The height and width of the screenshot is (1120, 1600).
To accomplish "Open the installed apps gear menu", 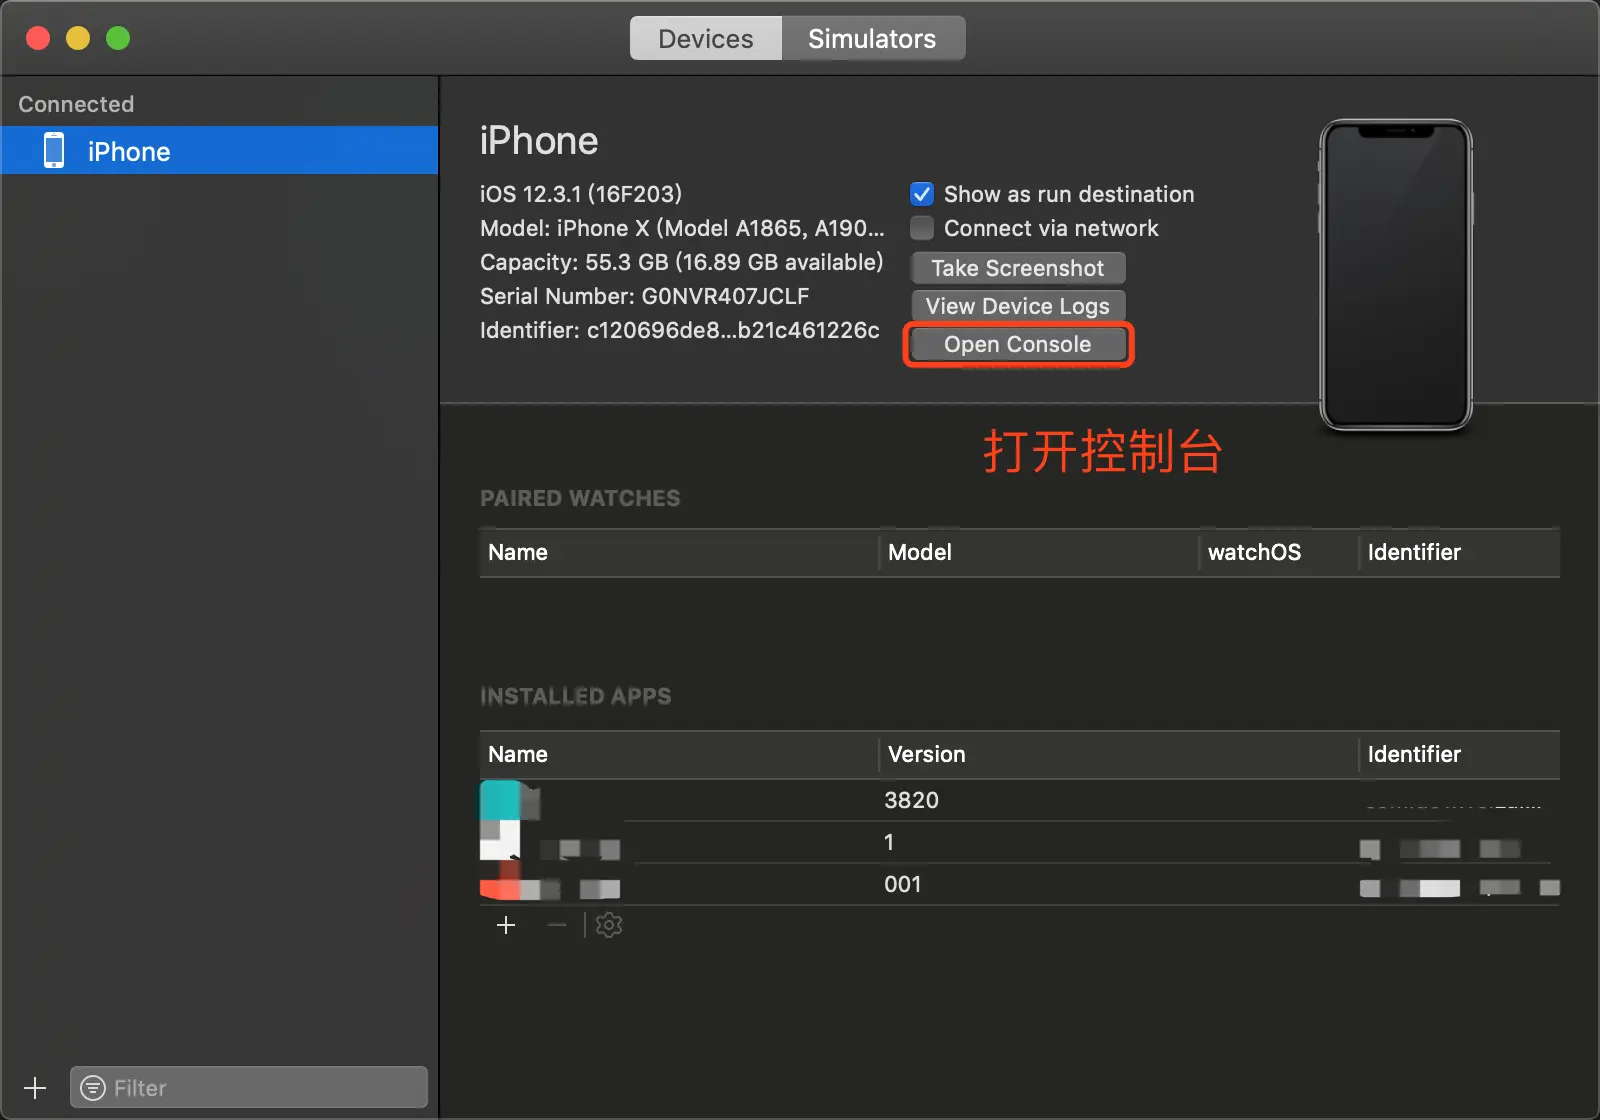I will [609, 925].
